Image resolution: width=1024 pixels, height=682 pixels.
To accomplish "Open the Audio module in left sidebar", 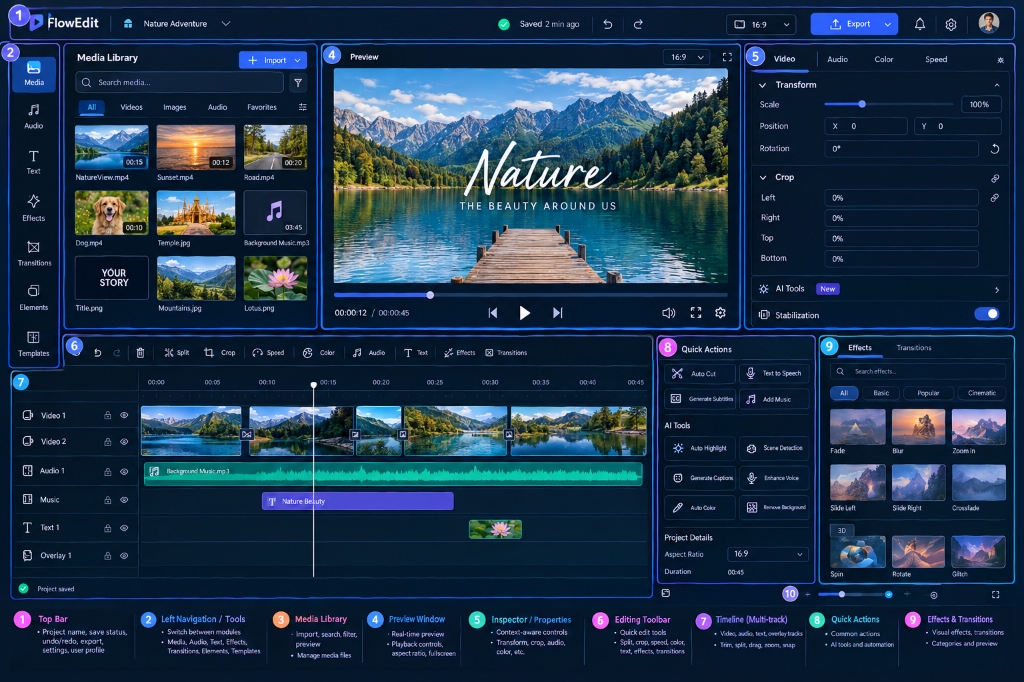I will click(x=34, y=116).
